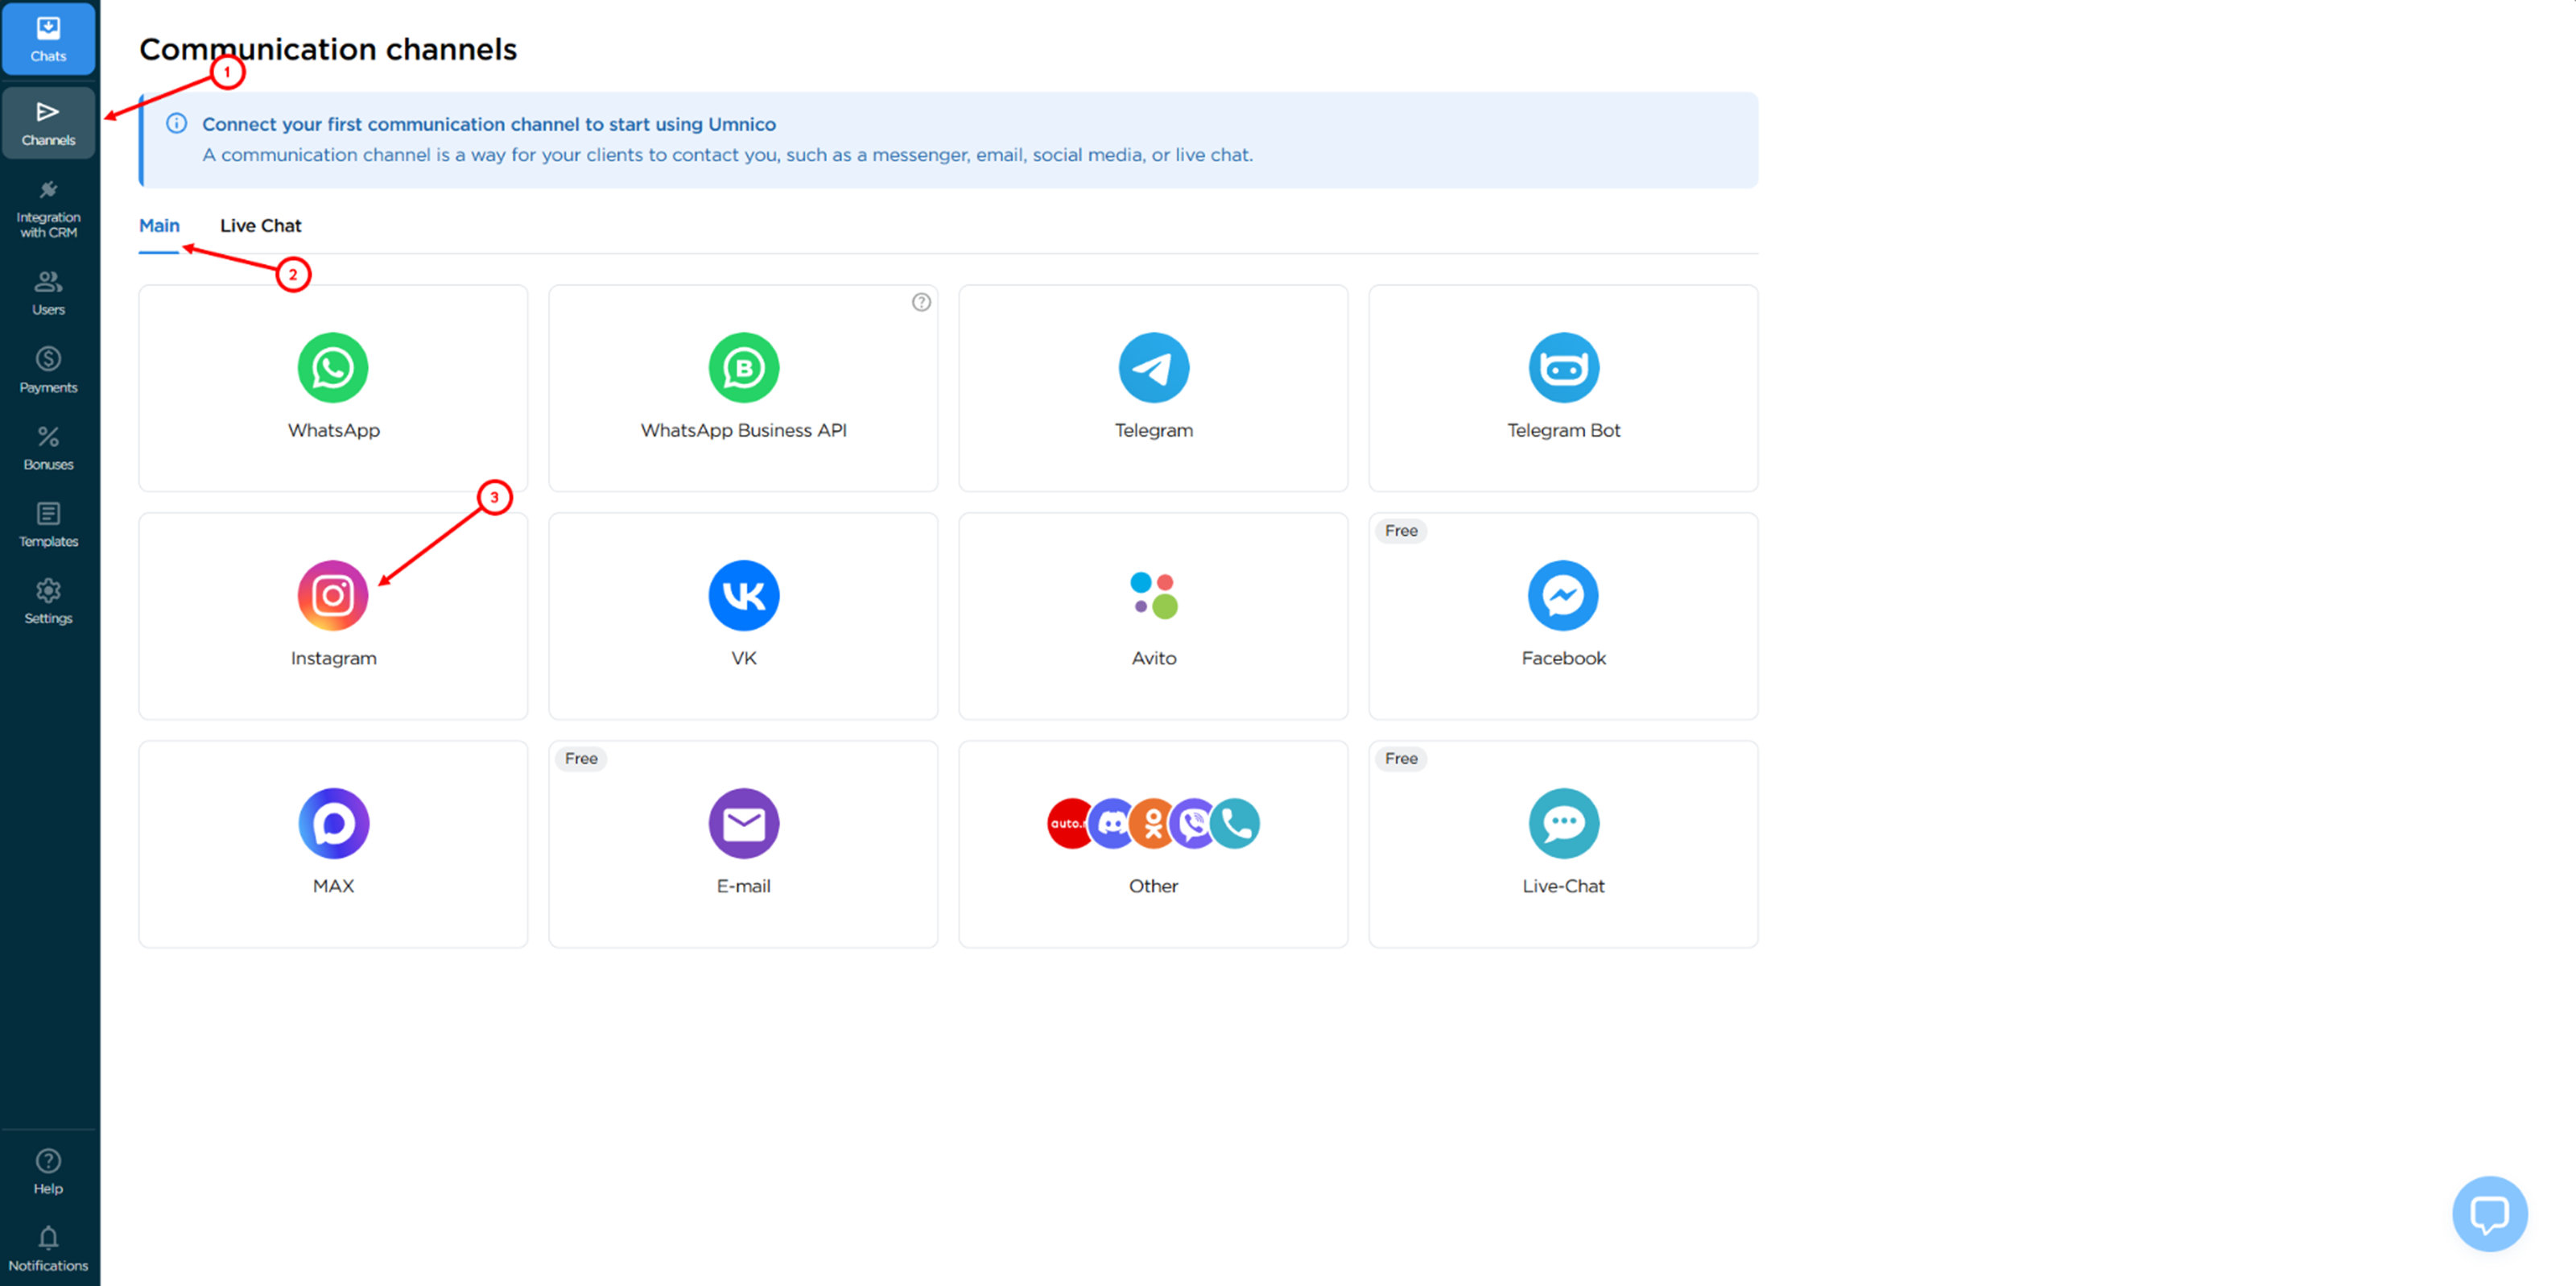The image size is (2576, 1286).
Task: Open the Payments section
Action: tap(48, 368)
